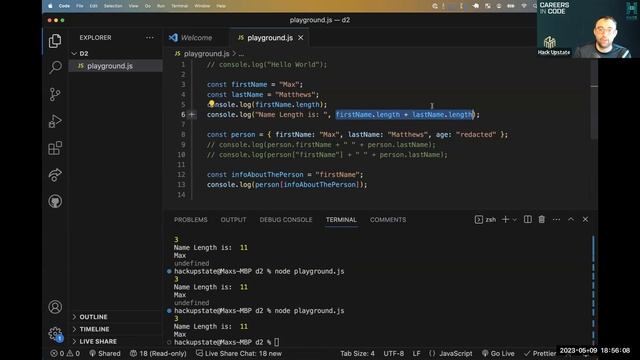The height and width of the screenshot is (360, 640).
Task: Select the Terminal panel tab
Action: pos(341,220)
